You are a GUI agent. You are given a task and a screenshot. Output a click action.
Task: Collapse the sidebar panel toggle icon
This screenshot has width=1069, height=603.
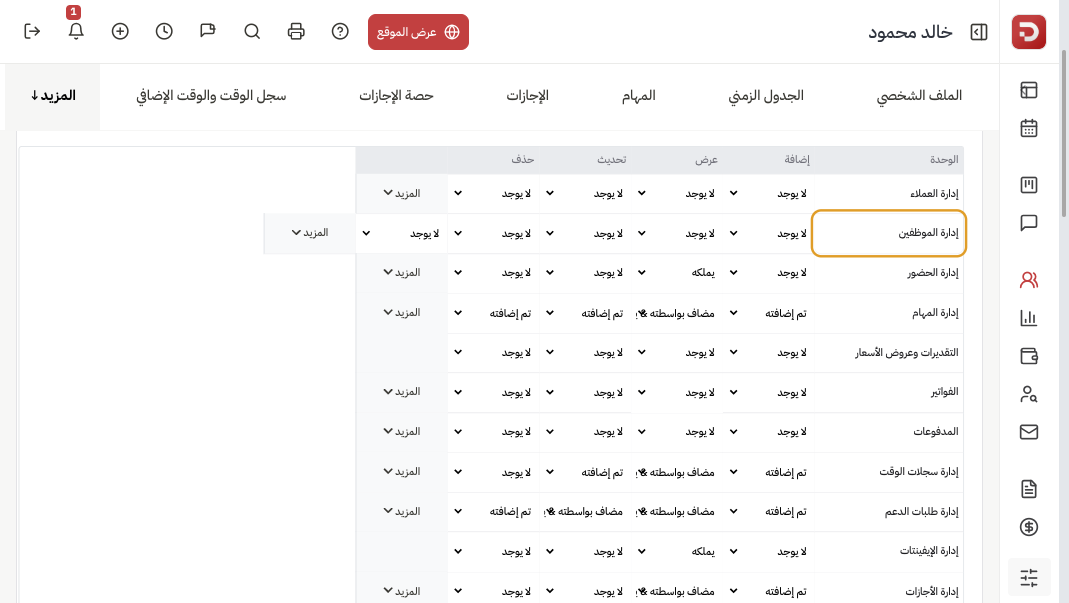(978, 32)
